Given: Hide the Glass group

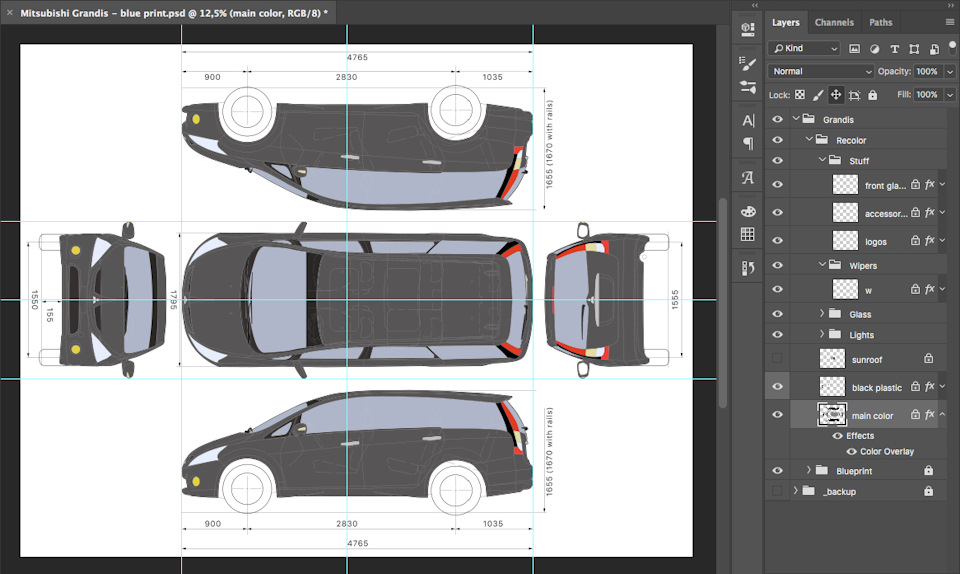Looking at the screenshot, I should coord(778,314).
